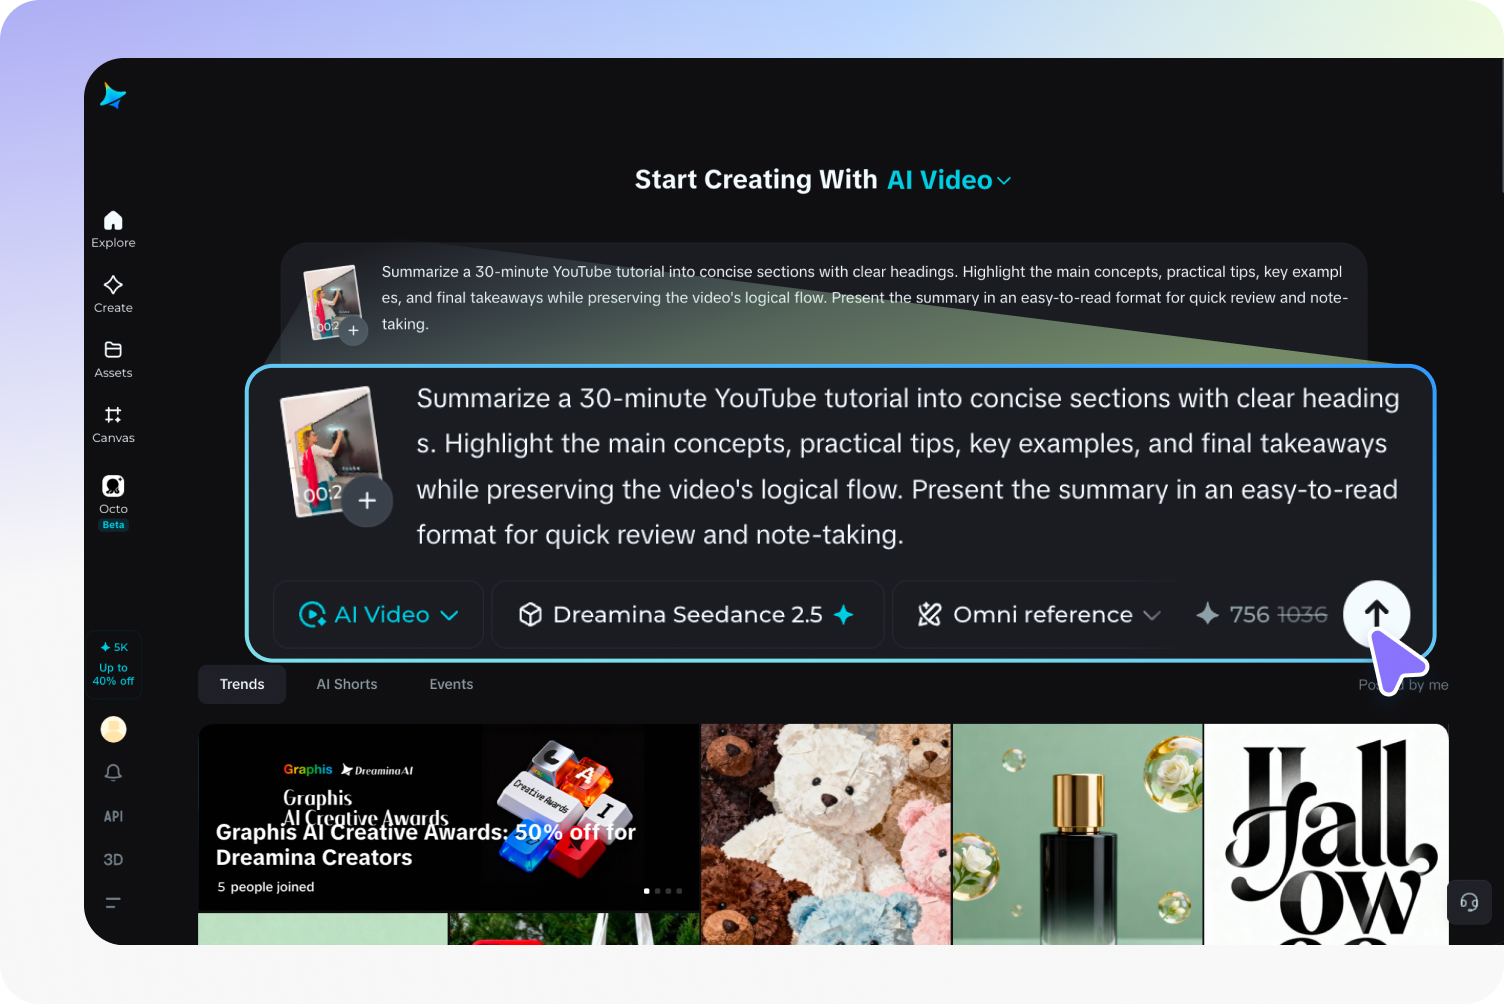Click the 756 credits cost indicator

pyautogui.click(x=1262, y=614)
